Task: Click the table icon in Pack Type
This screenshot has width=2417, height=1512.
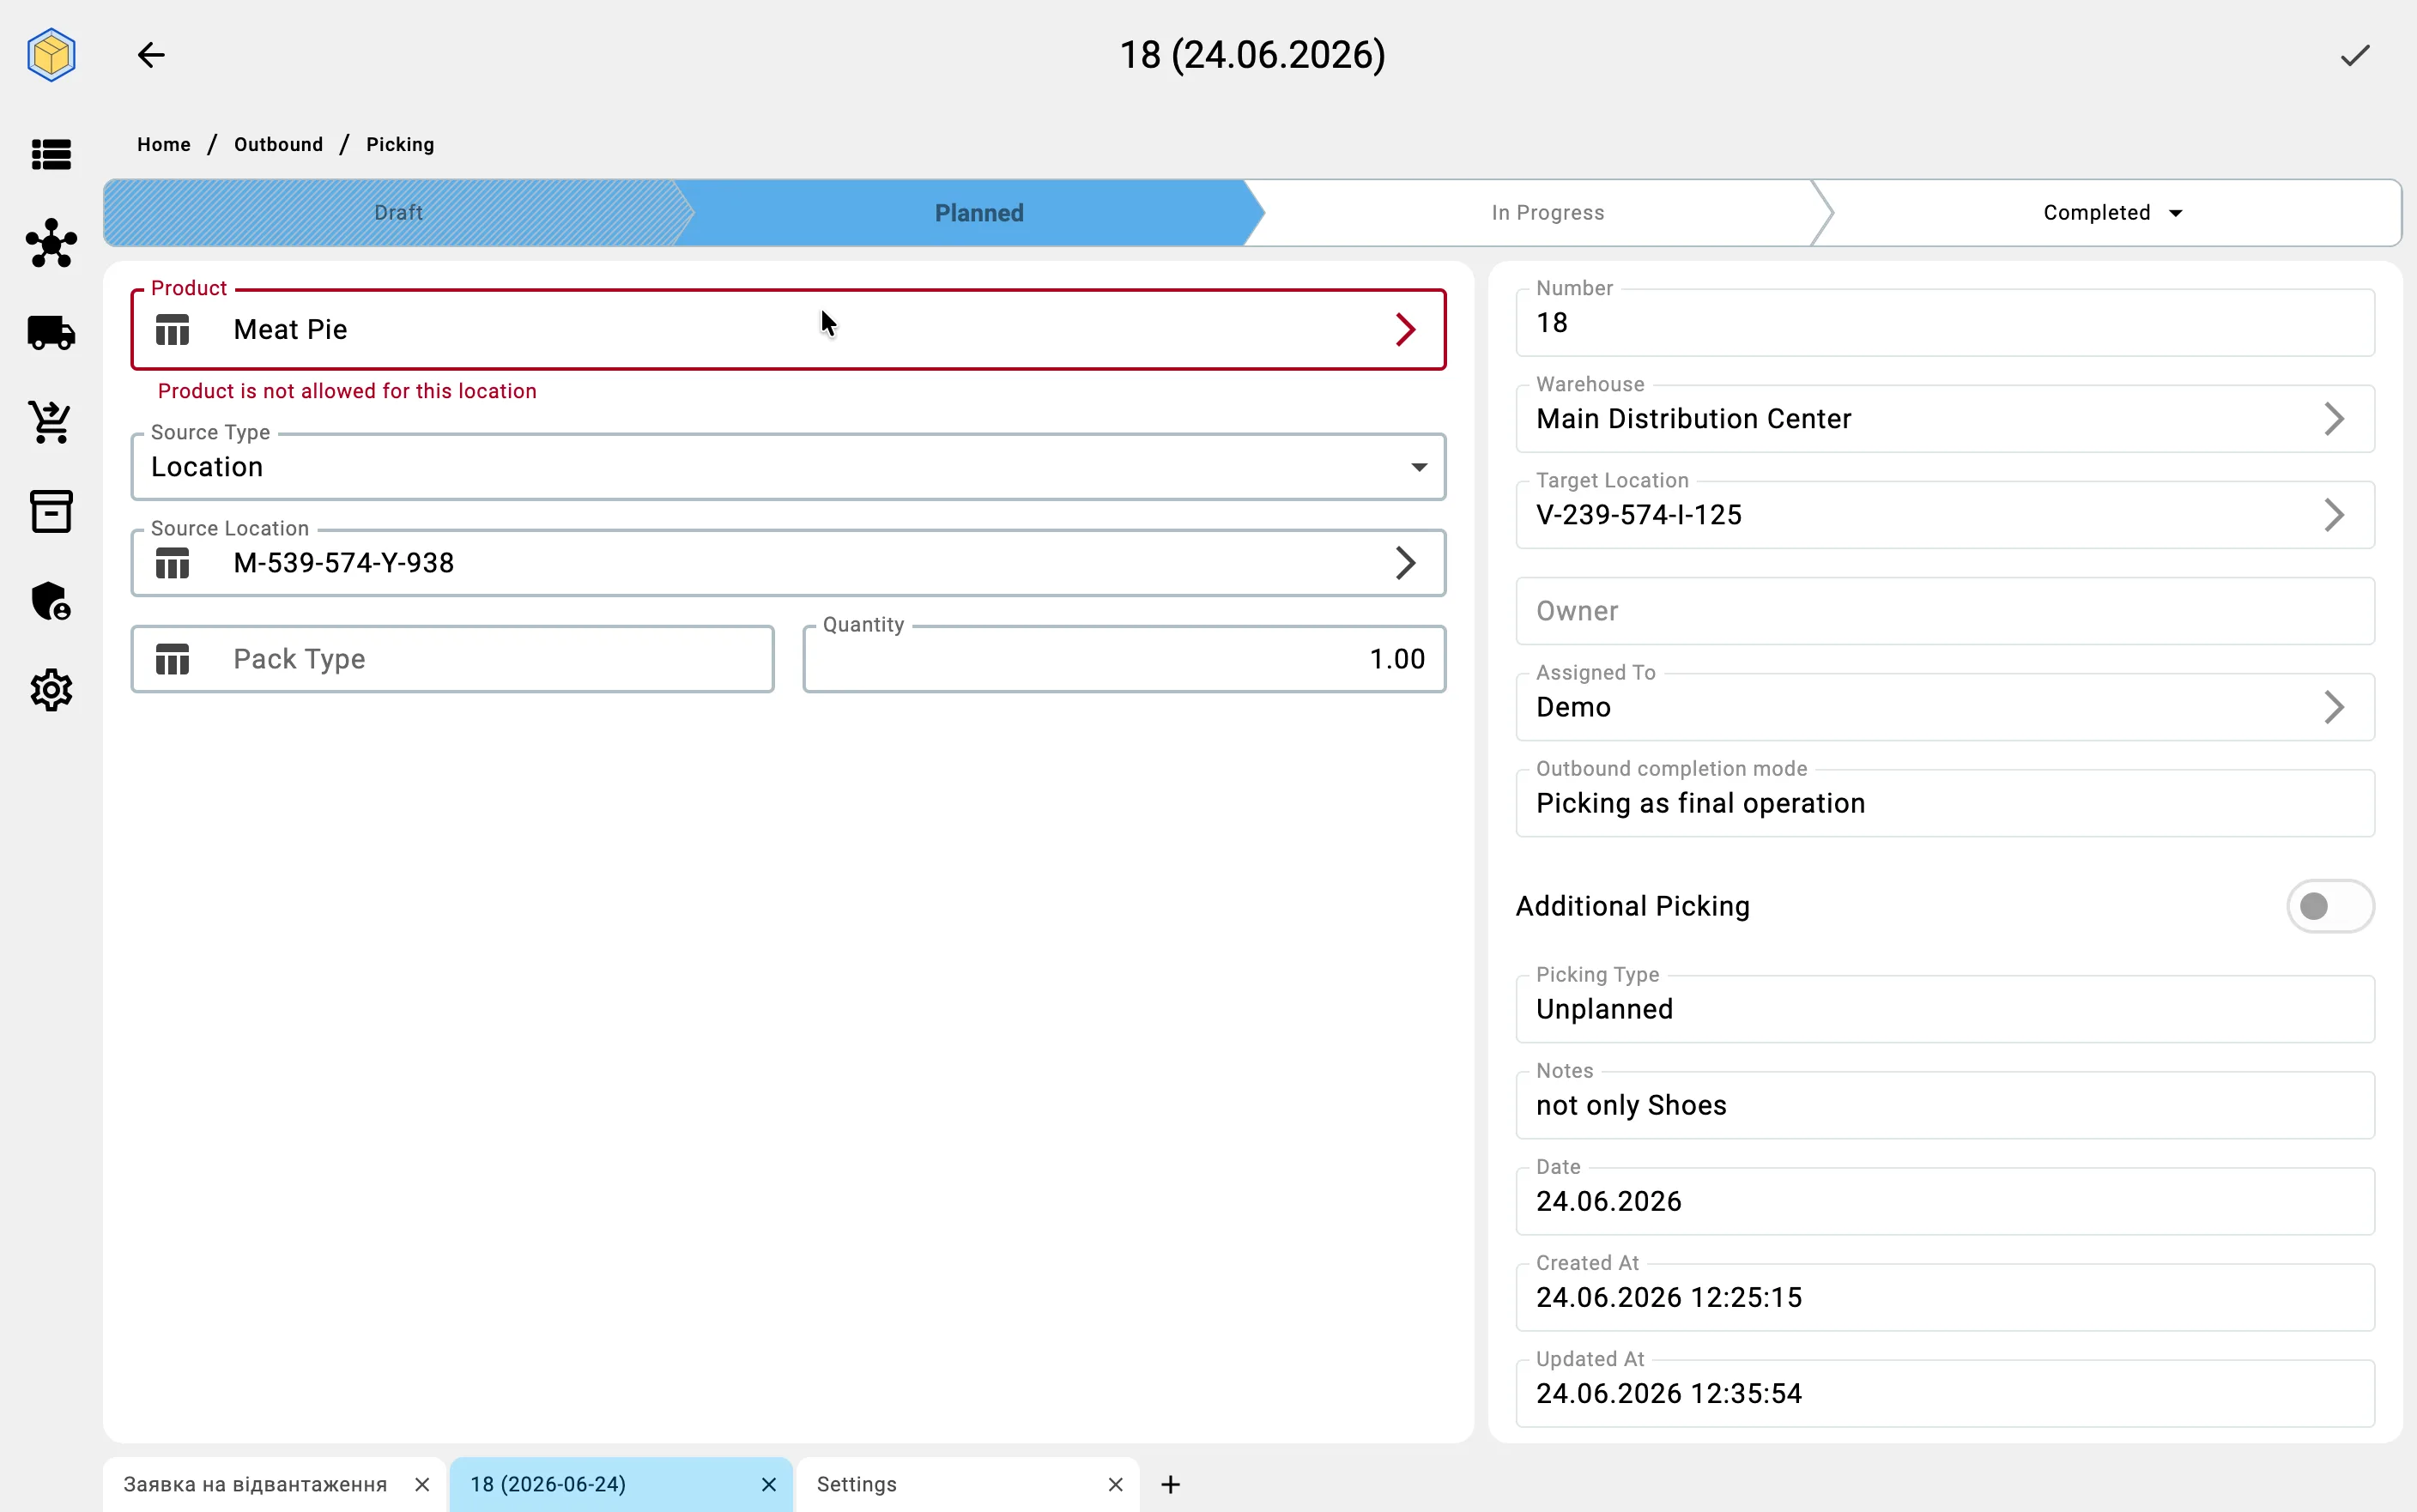Action: (173, 659)
